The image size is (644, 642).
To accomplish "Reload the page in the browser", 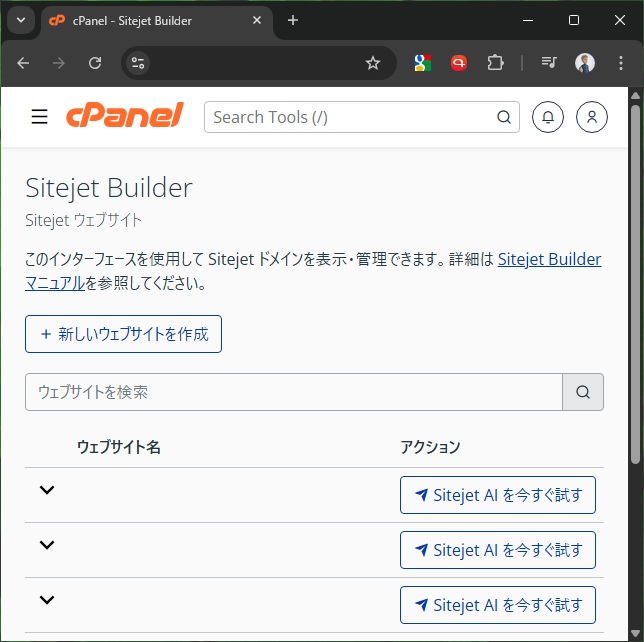I will 95,63.
